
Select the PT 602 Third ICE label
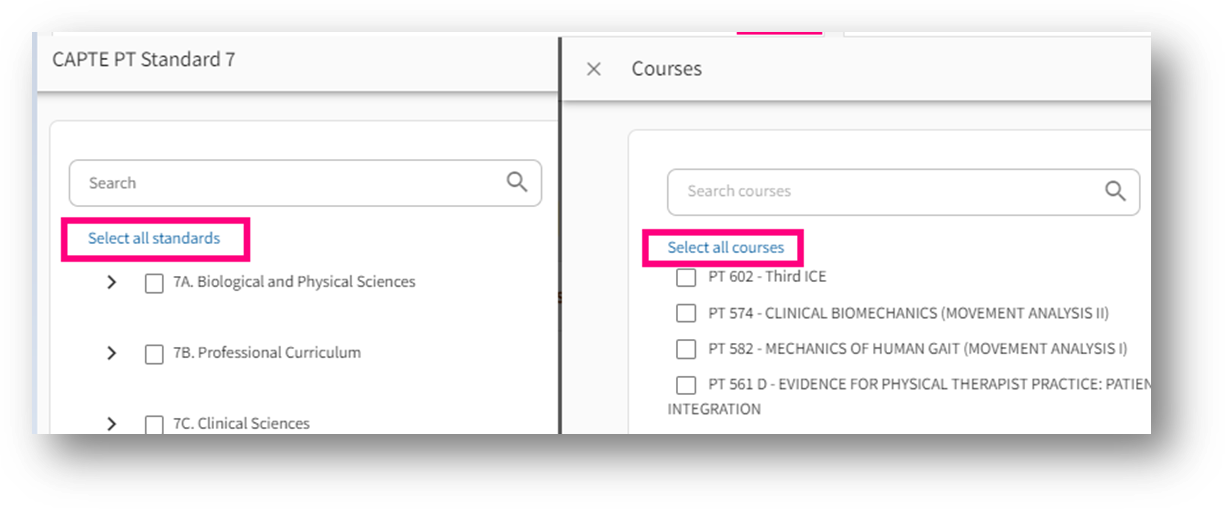tap(767, 277)
